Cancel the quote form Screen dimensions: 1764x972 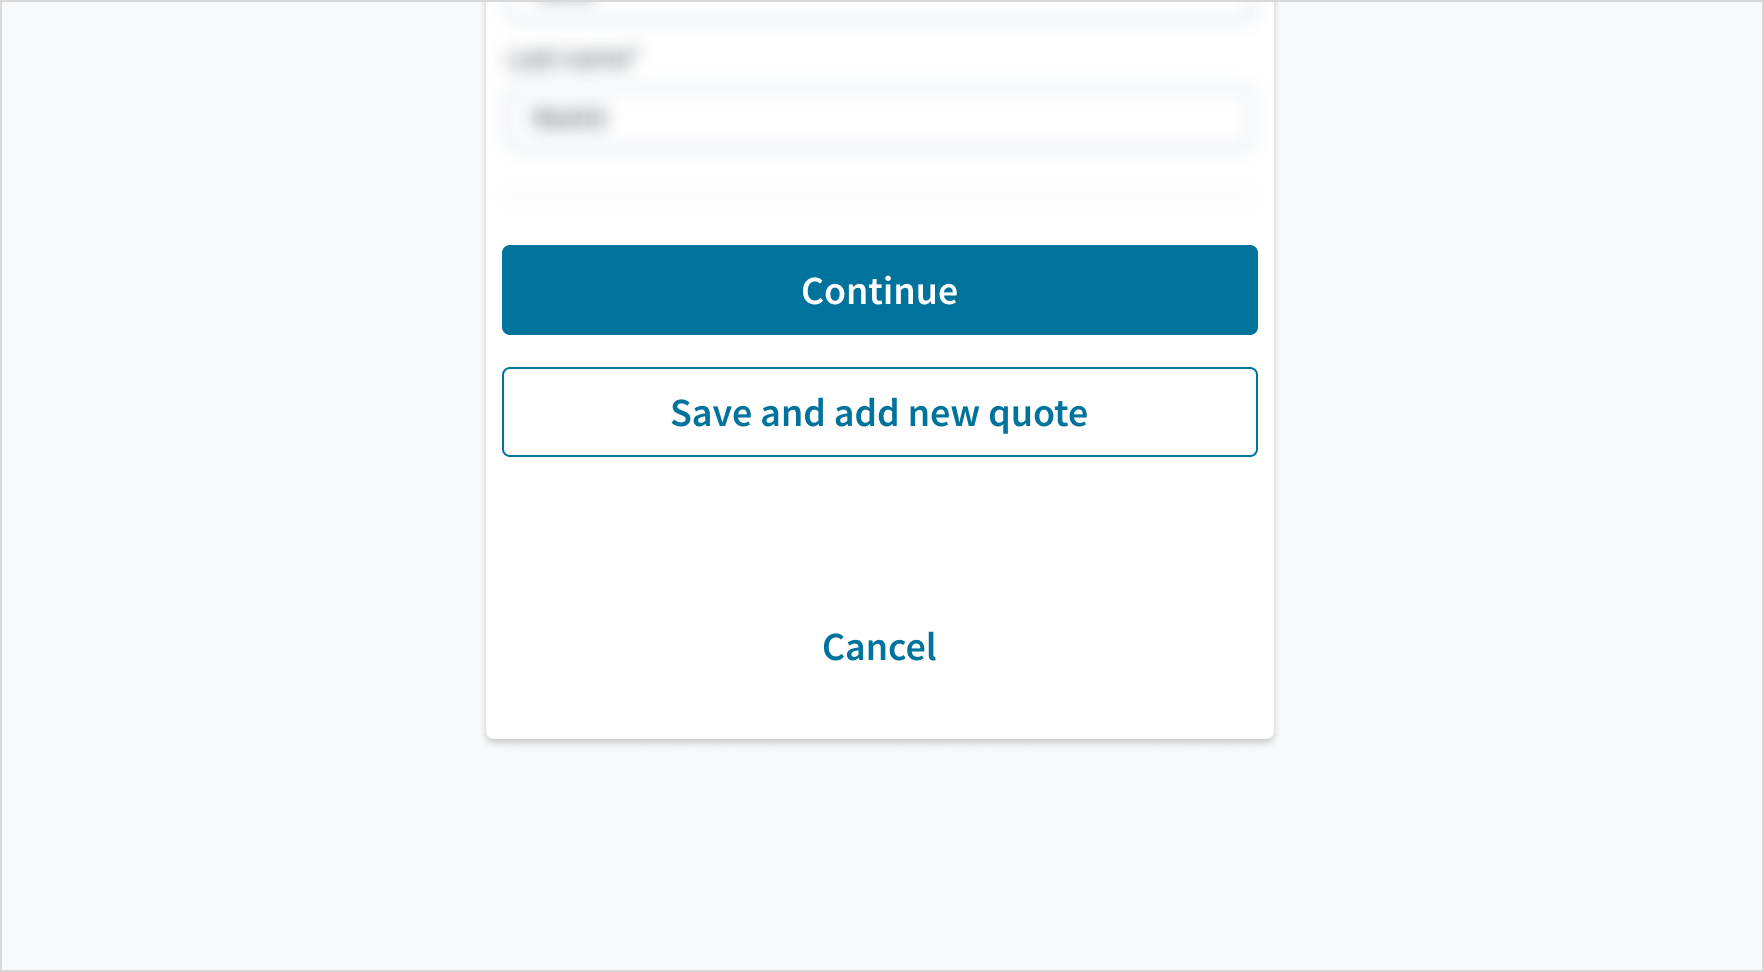tap(879, 647)
